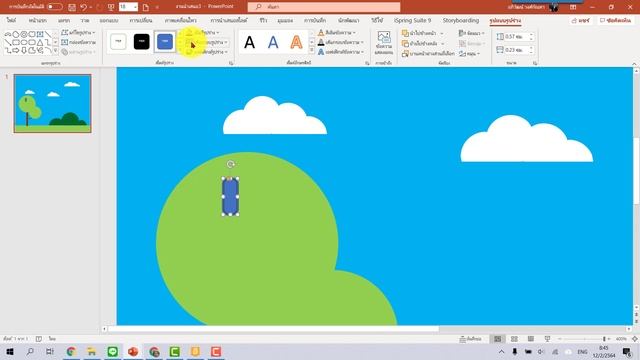The image size is (640, 360).
Task: Open the Text Outline dropdown
Action: pyautogui.click(x=341, y=42)
